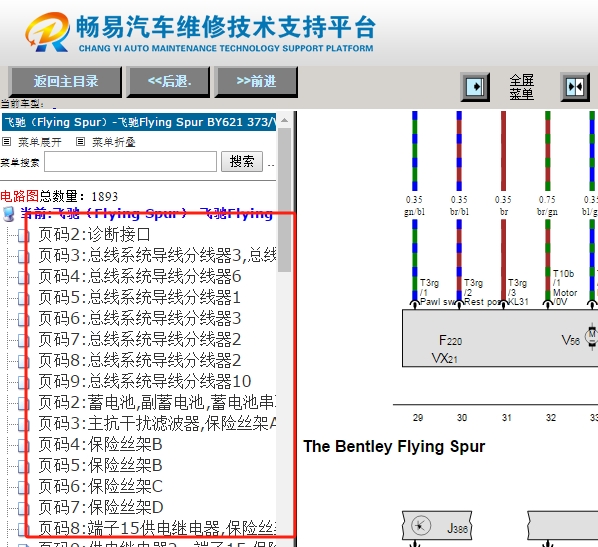Click track number 29 in diagram
The image size is (598, 547).
coord(418,418)
